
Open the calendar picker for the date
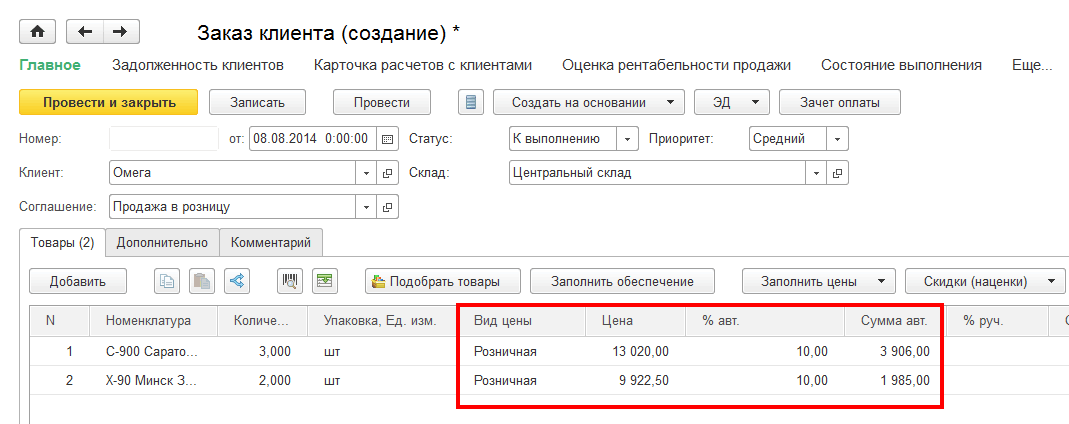(388, 139)
